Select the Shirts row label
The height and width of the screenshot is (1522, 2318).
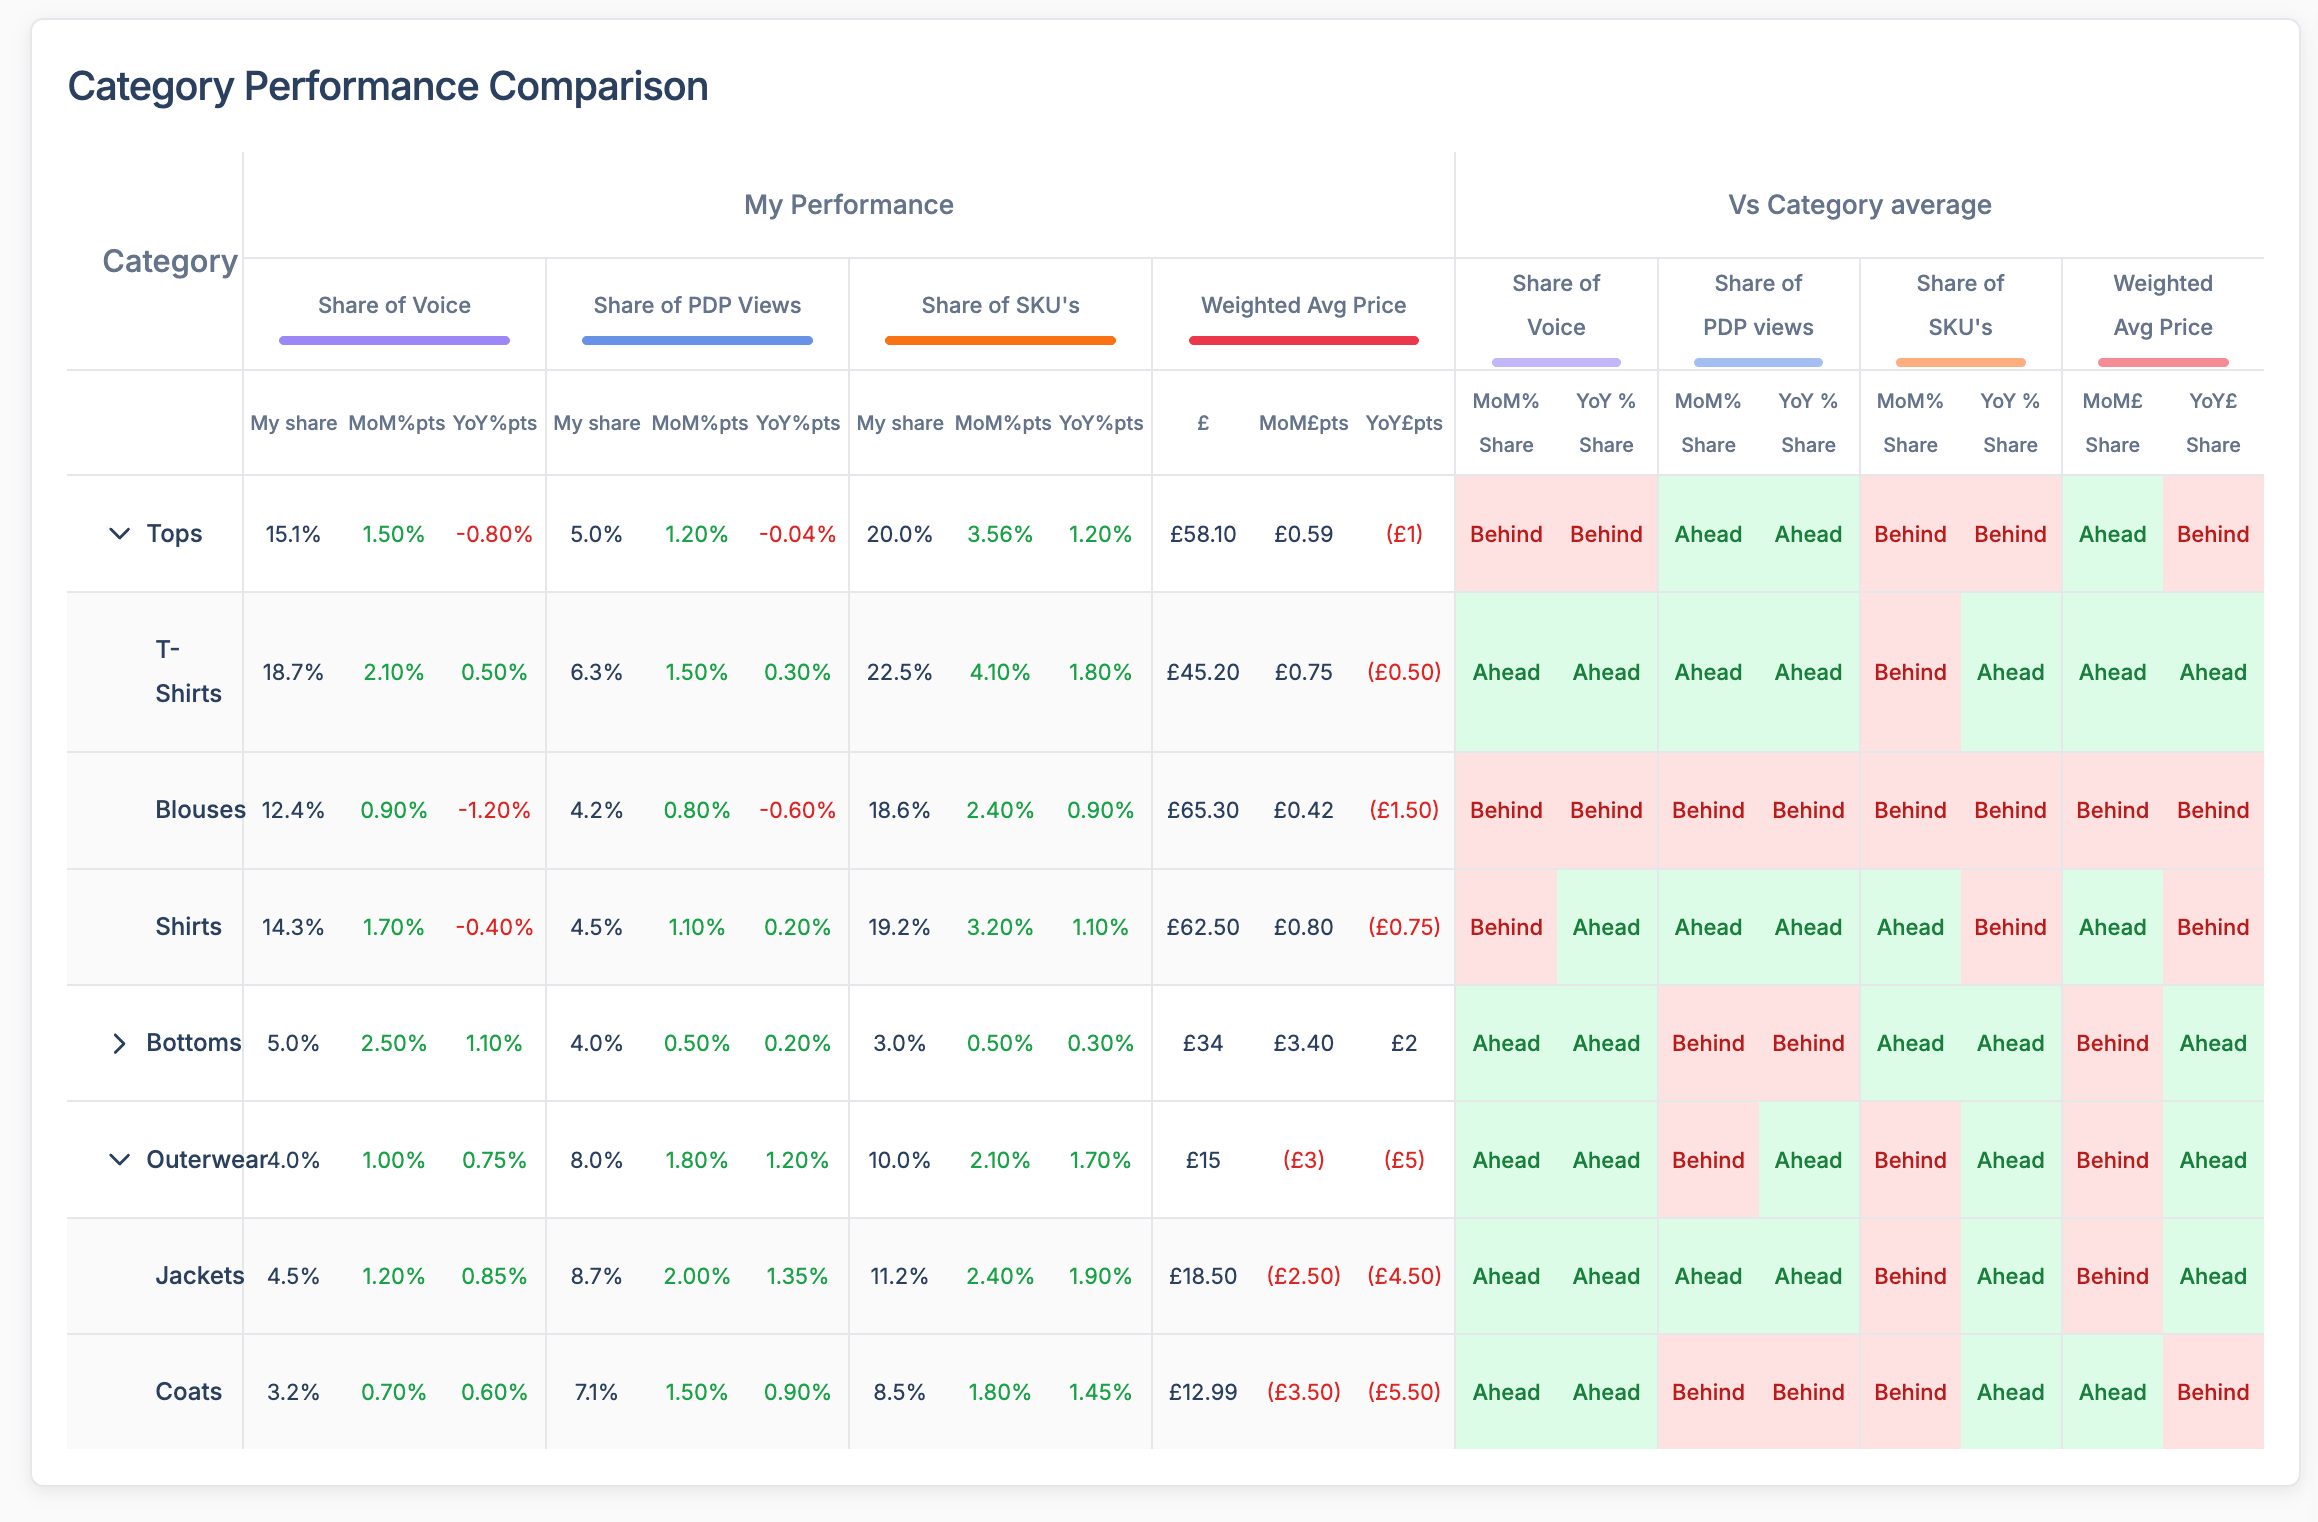pos(188,927)
